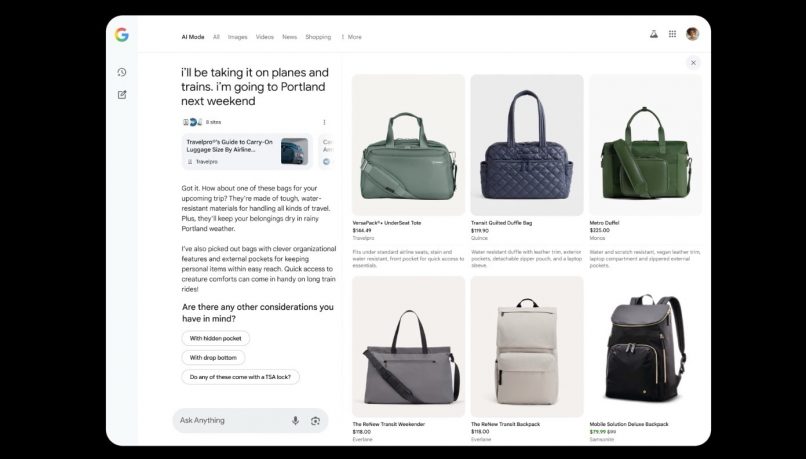
Task: Start a new chat via the compose icon
Action: 122,95
